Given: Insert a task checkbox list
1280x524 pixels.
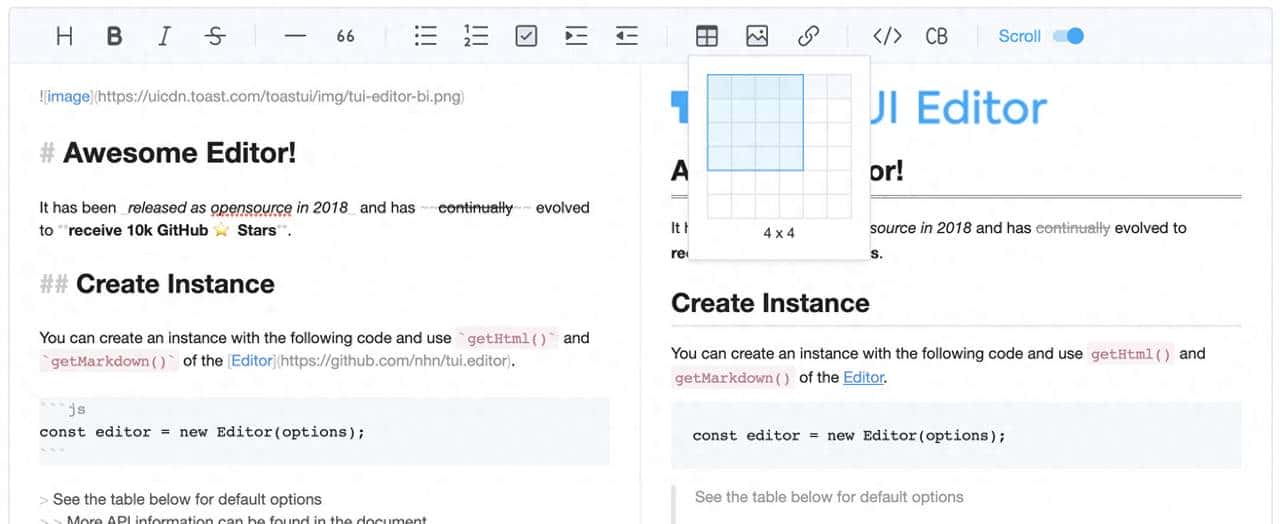Looking at the screenshot, I should 526,36.
